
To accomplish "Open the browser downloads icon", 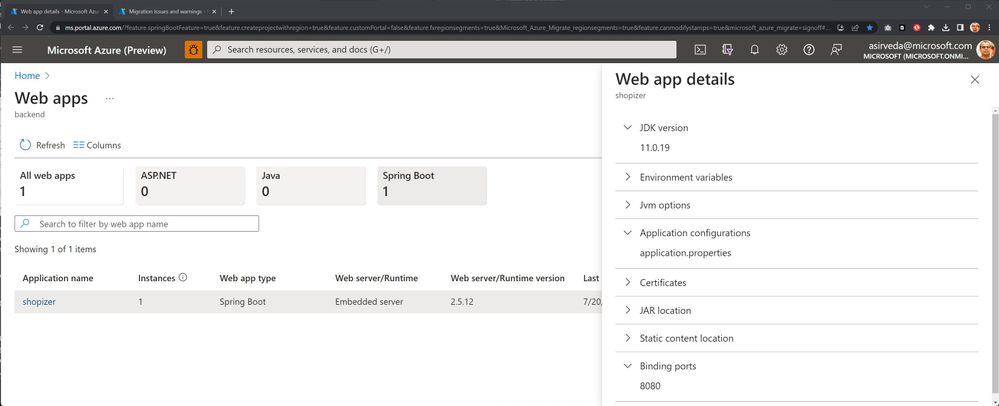I will [x=946, y=27].
